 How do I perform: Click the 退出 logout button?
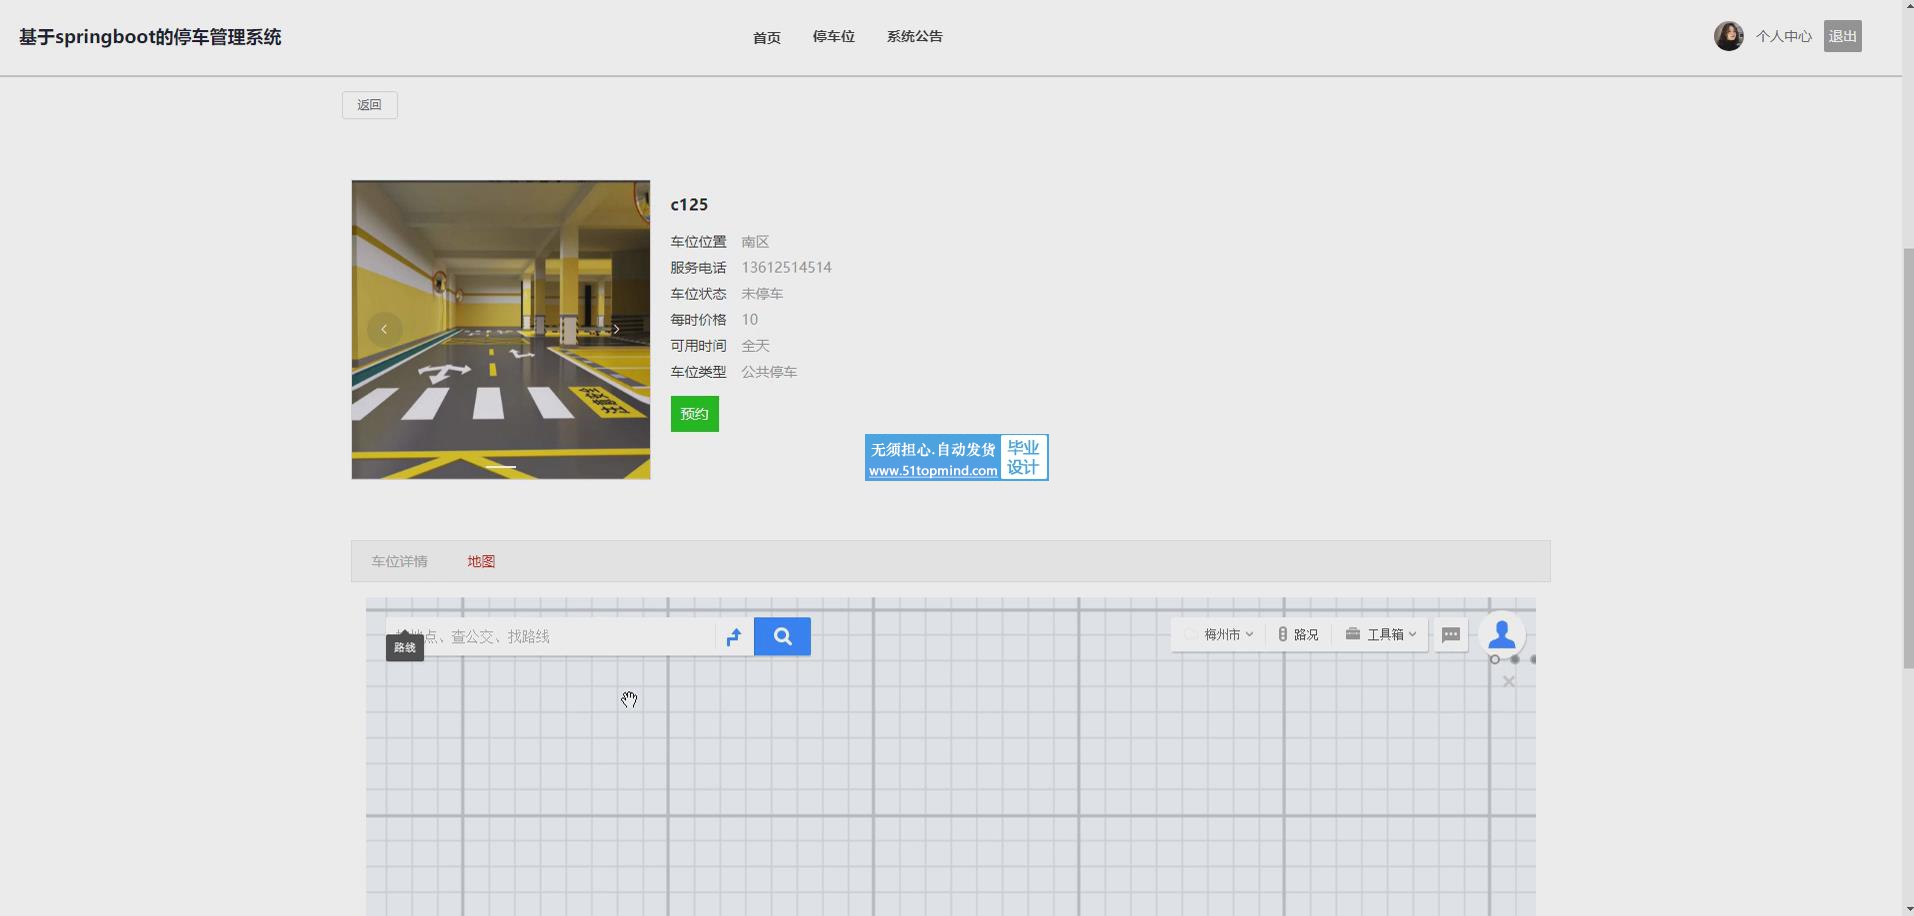click(x=1843, y=36)
